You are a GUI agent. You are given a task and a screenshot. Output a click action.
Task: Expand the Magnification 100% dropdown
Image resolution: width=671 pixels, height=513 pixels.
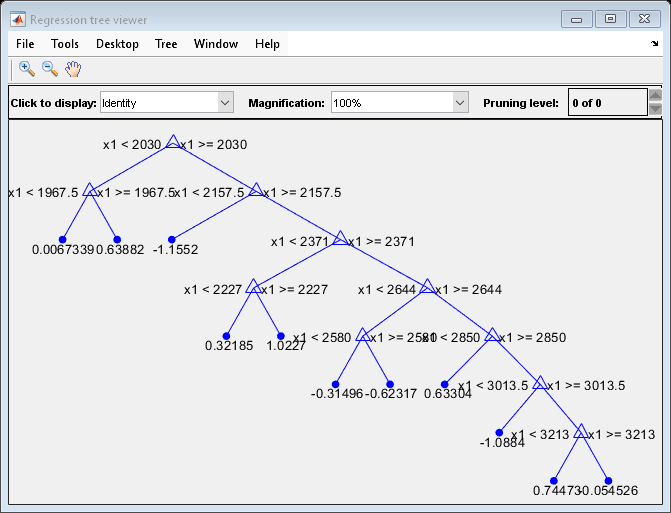pos(459,103)
